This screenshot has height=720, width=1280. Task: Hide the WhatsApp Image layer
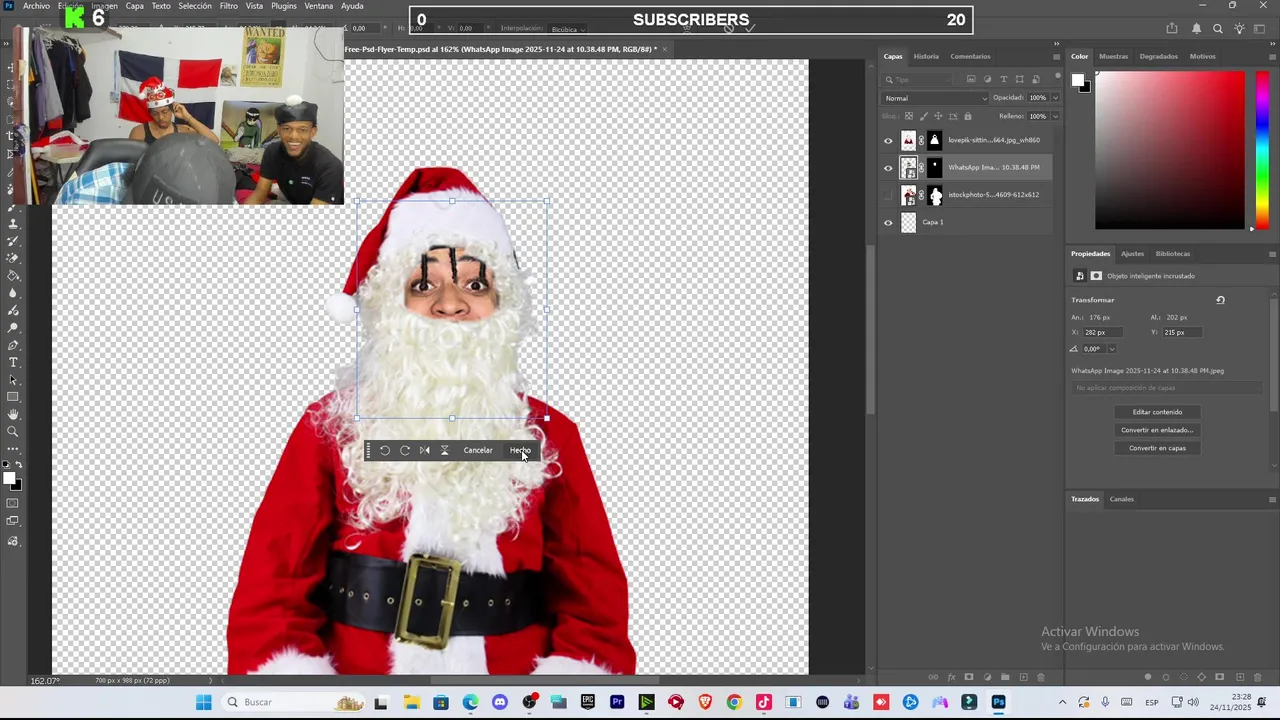(888, 168)
